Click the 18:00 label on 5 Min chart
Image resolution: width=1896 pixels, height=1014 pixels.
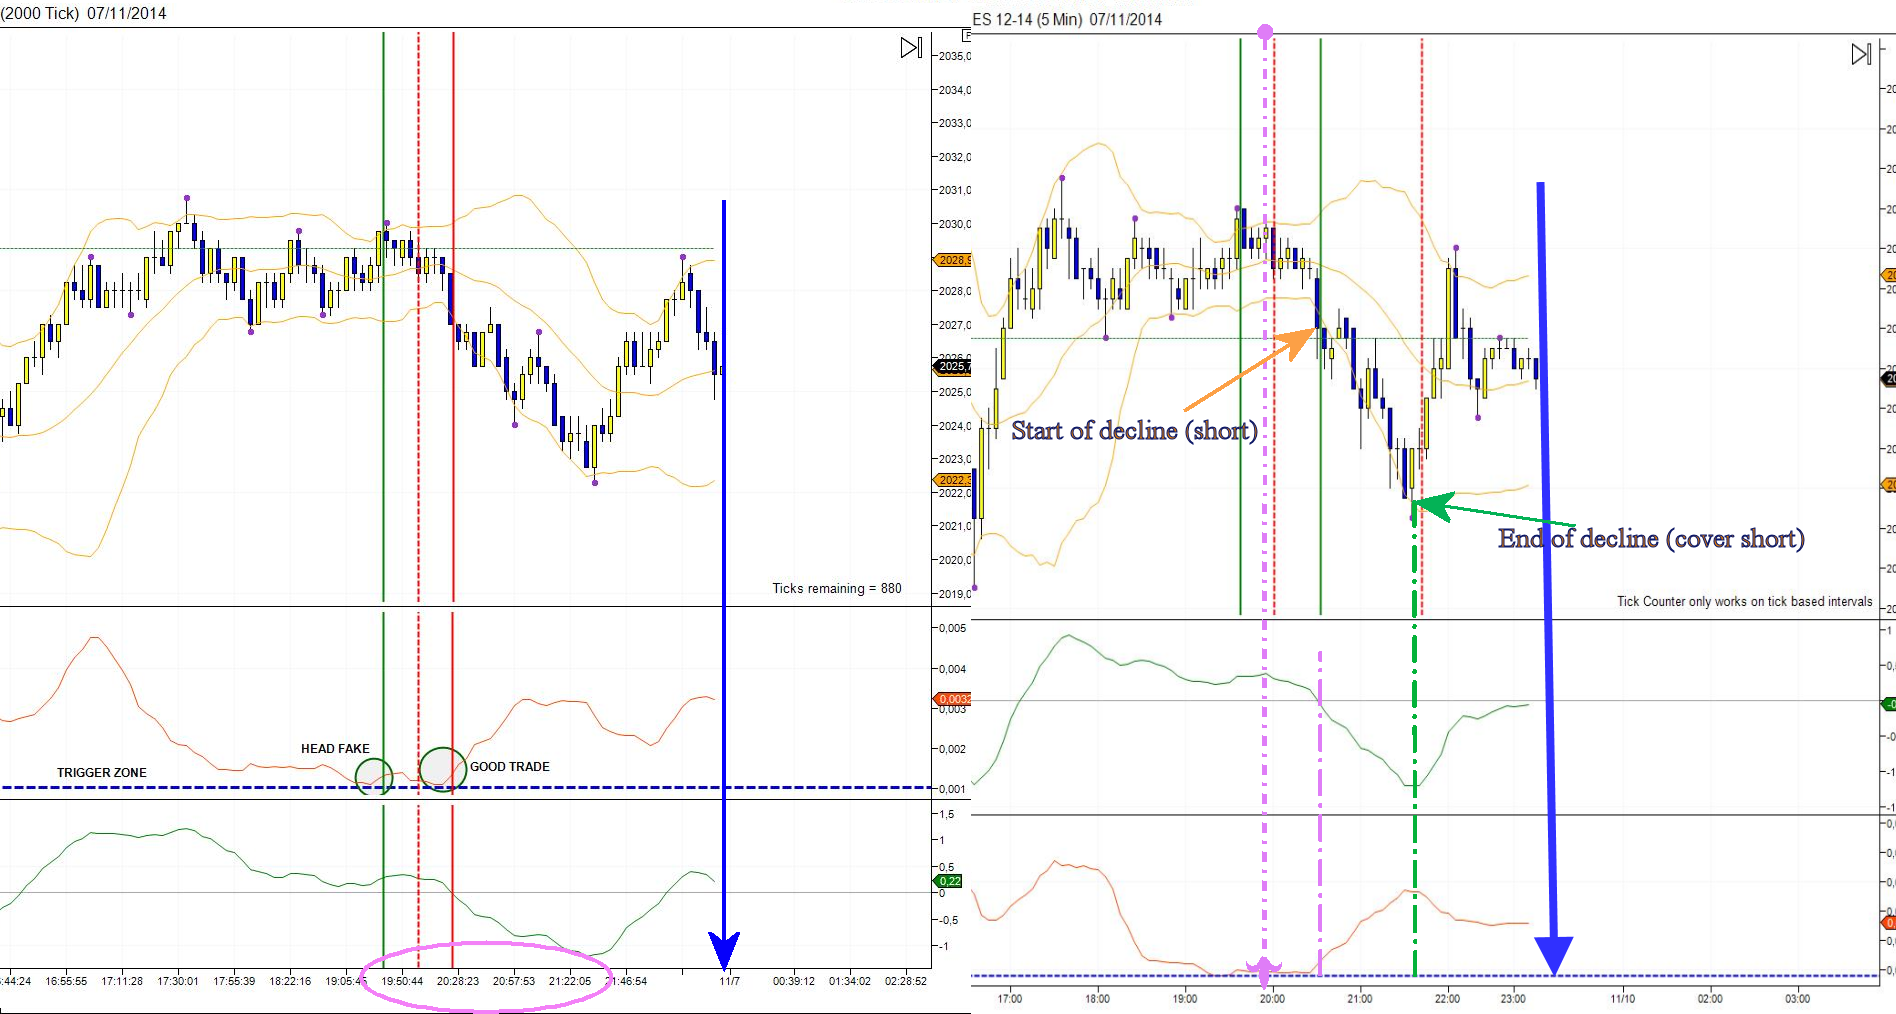pos(1097,998)
